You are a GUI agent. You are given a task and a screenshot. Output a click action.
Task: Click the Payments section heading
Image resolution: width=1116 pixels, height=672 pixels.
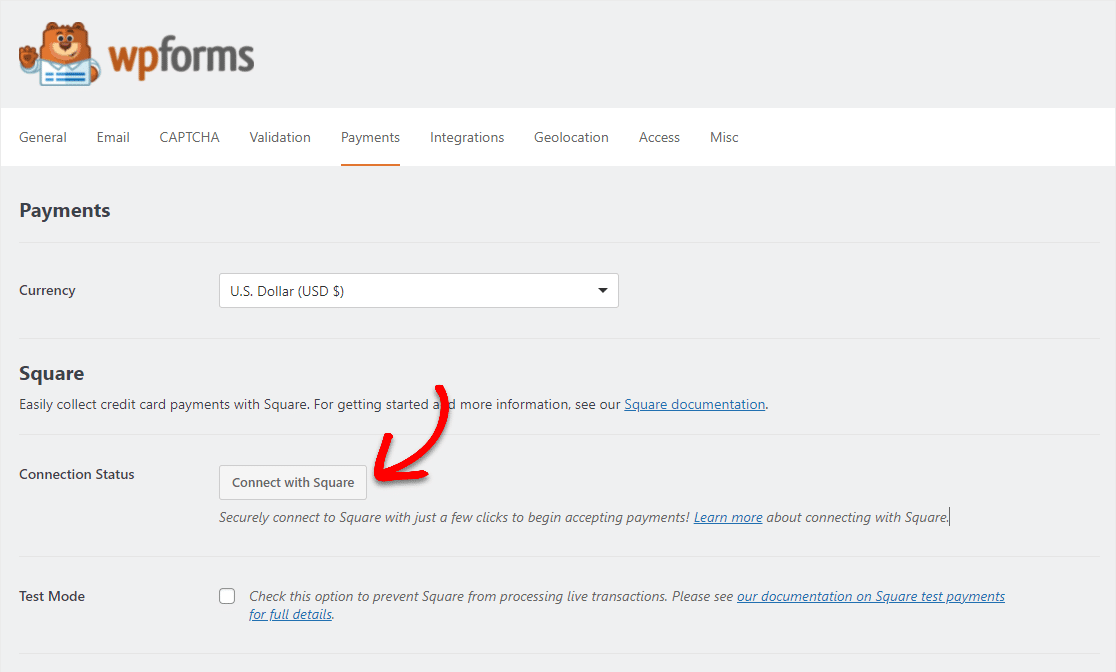tap(65, 211)
